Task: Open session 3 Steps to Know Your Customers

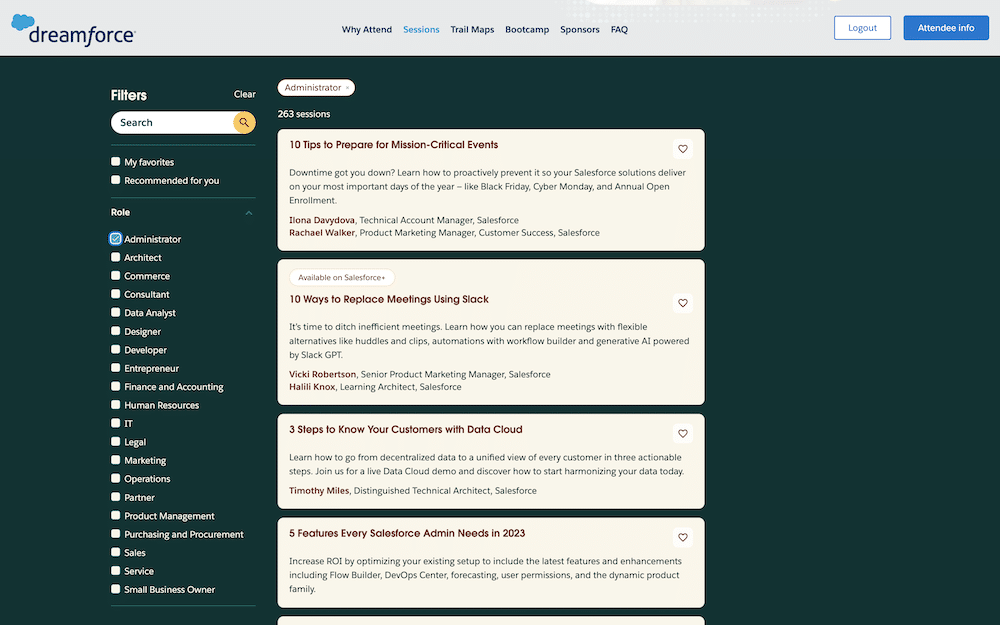Action: [406, 429]
